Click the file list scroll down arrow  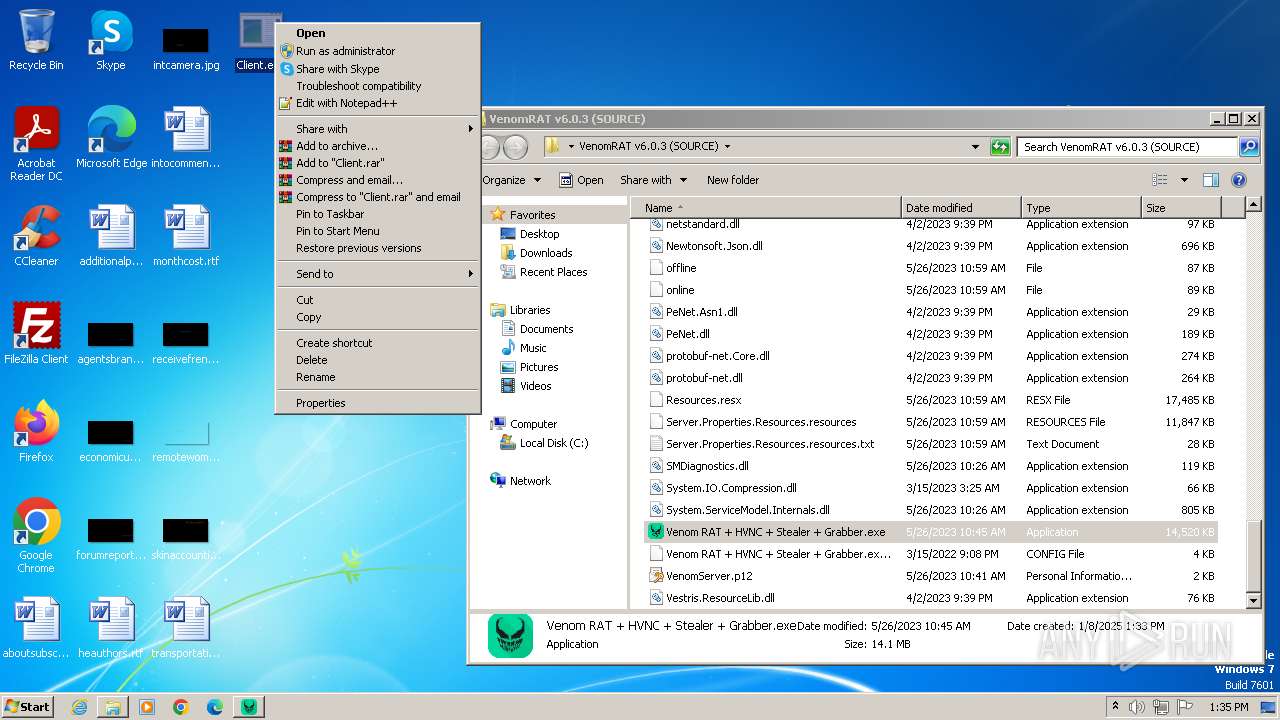[1254, 600]
